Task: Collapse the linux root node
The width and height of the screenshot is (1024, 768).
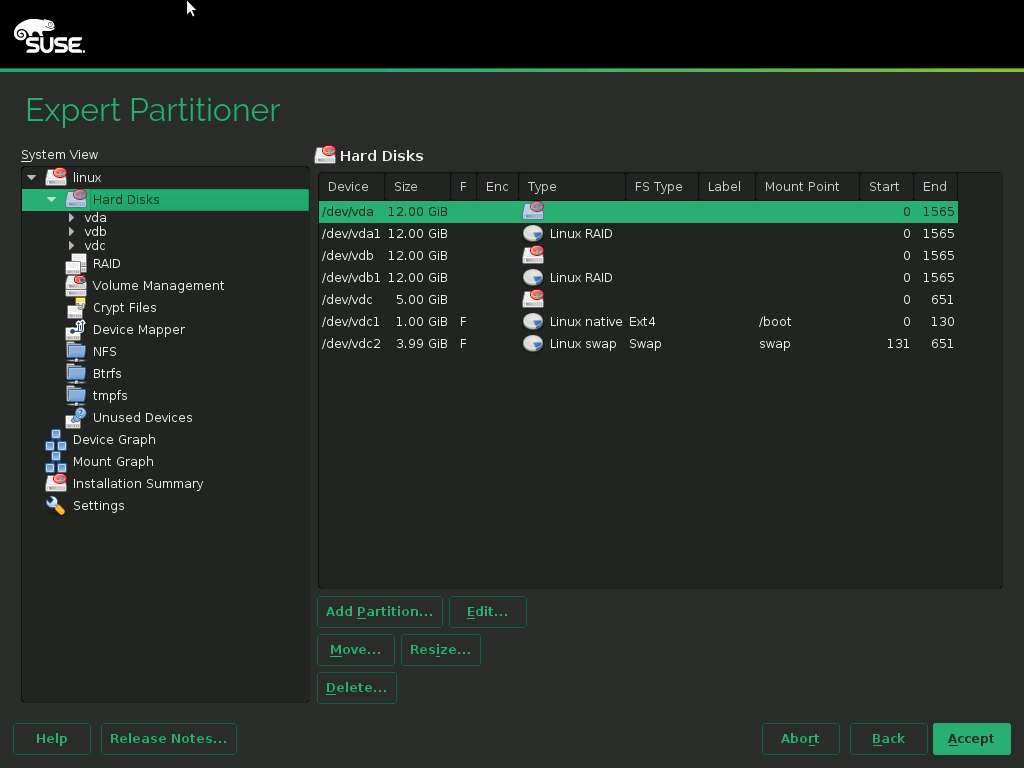Action: tap(32, 178)
